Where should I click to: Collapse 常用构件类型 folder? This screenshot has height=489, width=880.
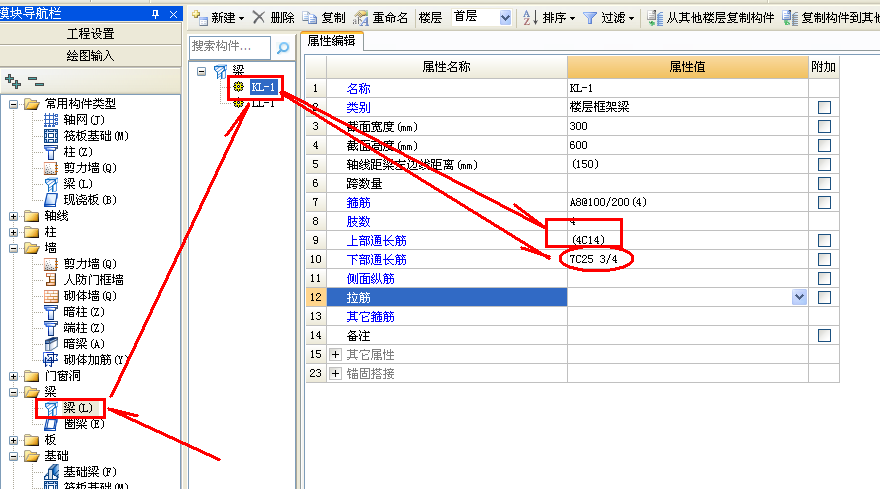click(13, 104)
